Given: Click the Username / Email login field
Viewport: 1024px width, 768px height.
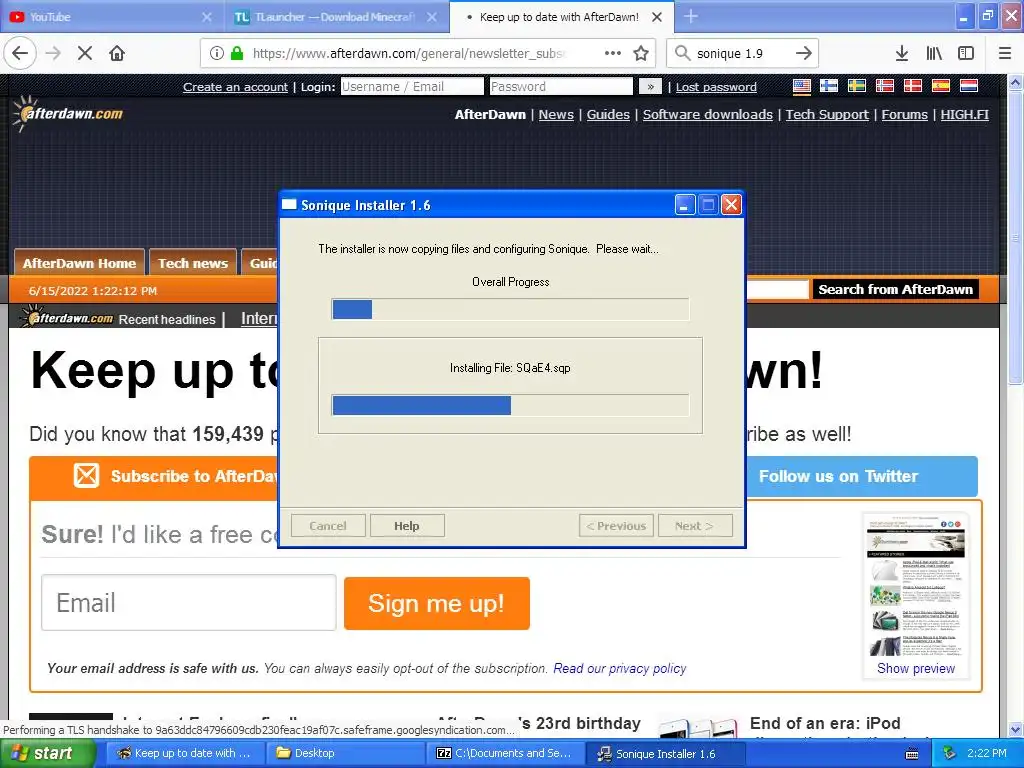Looking at the screenshot, I should (x=412, y=86).
